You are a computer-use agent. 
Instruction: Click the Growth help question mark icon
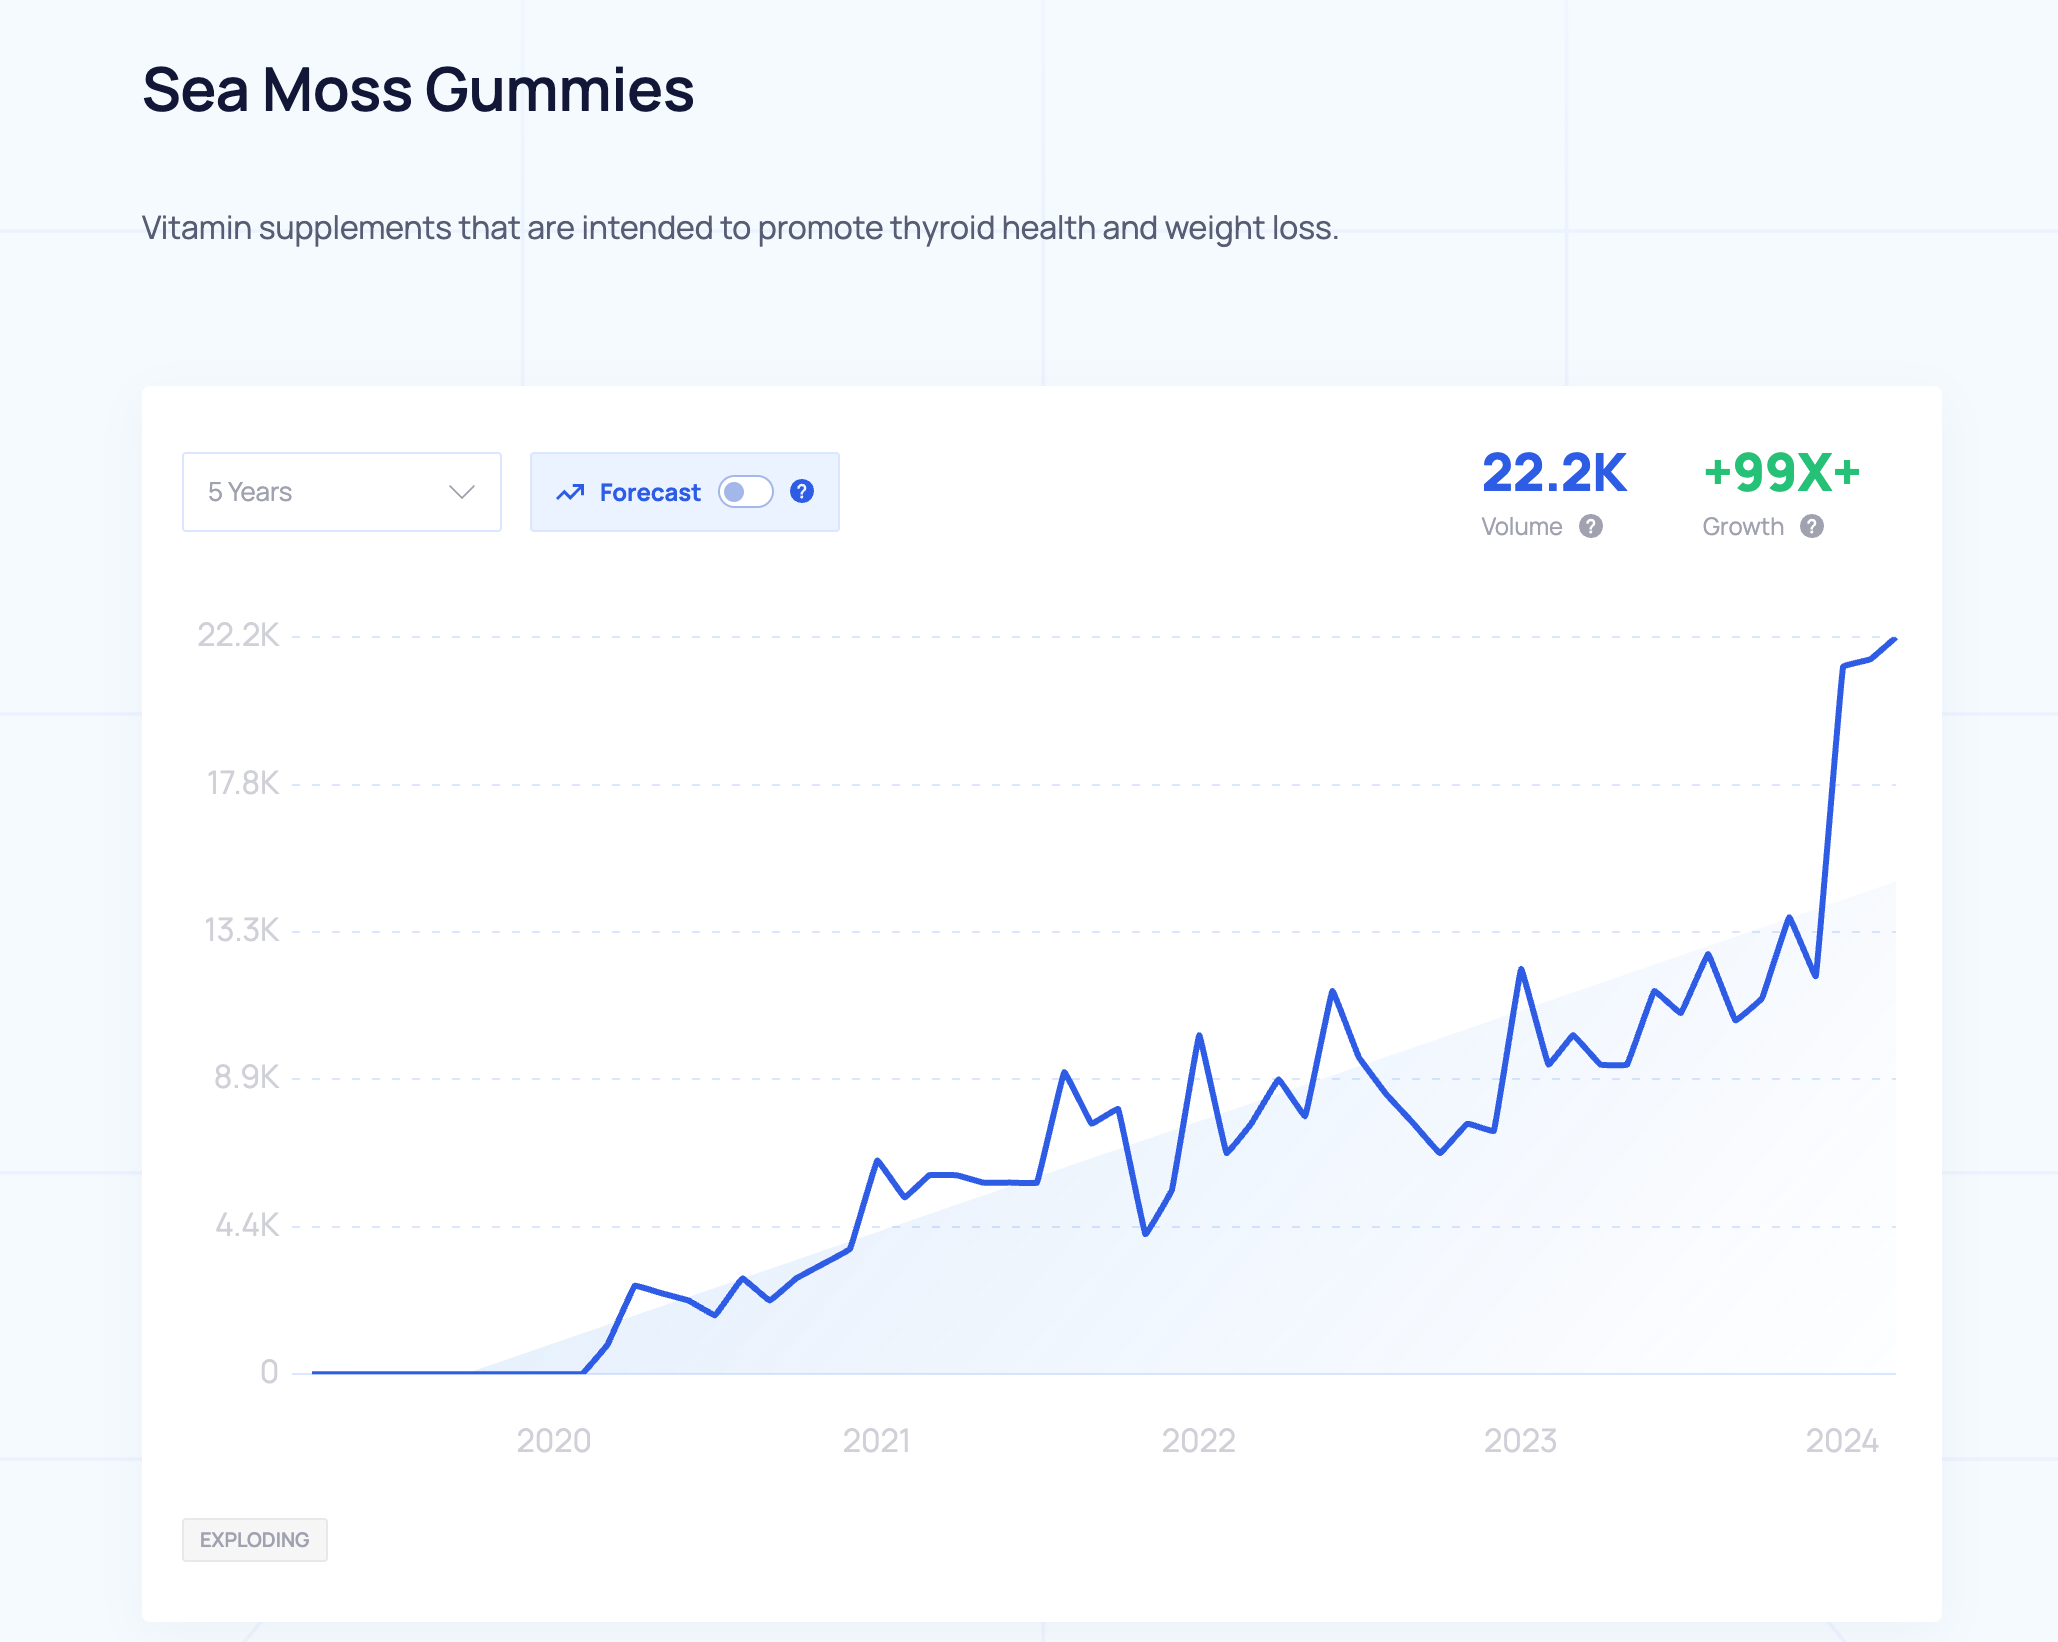pyautogui.click(x=1812, y=526)
